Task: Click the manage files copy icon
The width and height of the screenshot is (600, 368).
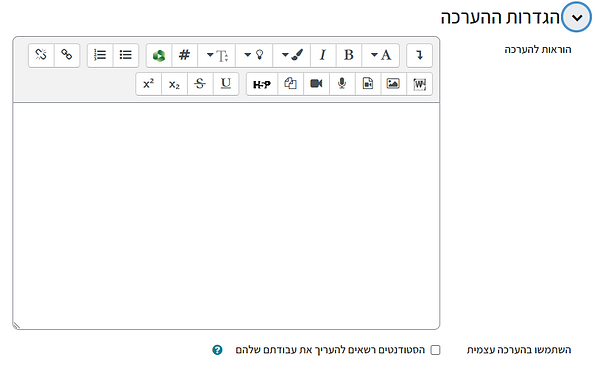Action: pyautogui.click(x=290, y=84)
